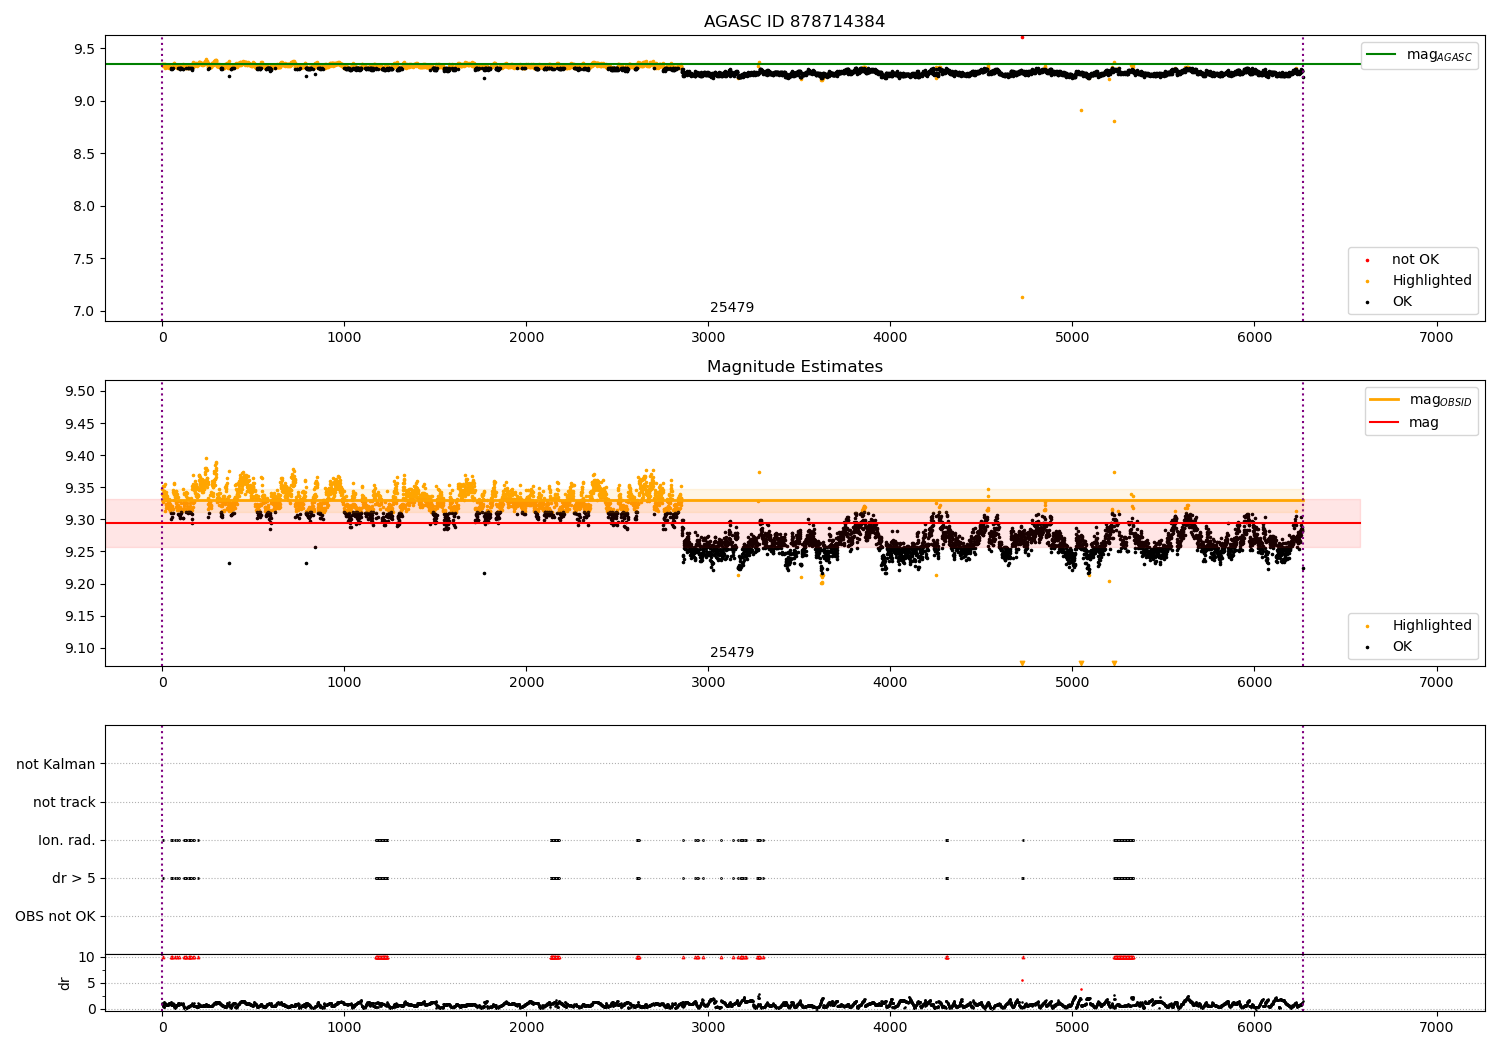
Task: Click the 9.50 y-axis tick in middle plot
Action: [79, 391]
